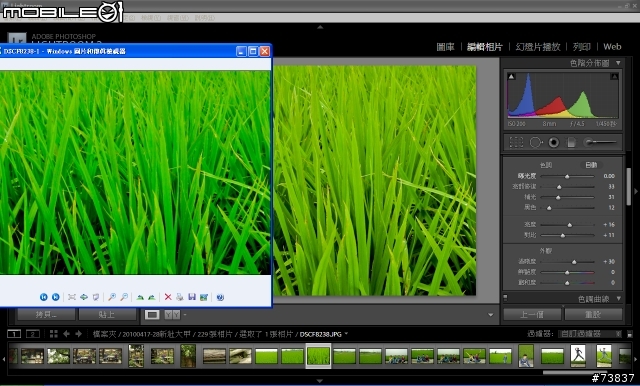This screenshot has height=386, width=640.
Task: Click 自動 auto tone button
Action: click(x=591, y=165)
